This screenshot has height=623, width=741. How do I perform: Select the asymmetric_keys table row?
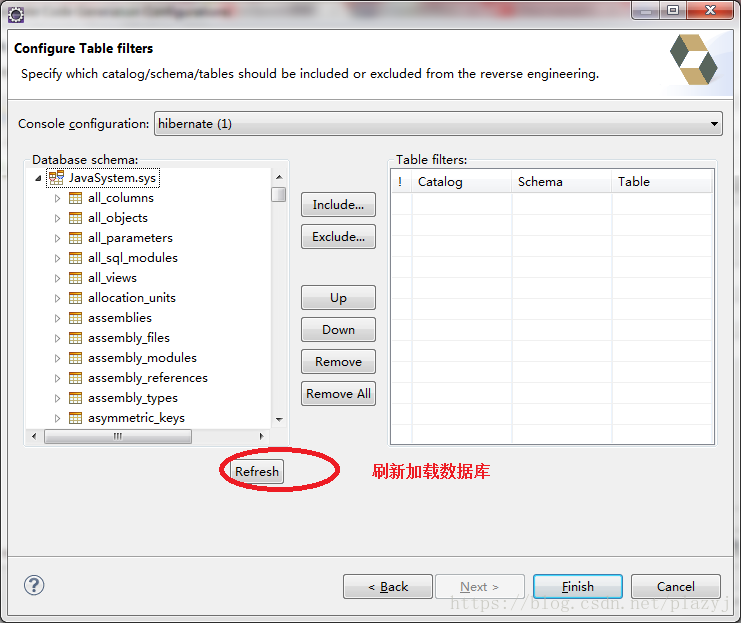(x=137, y=418)
